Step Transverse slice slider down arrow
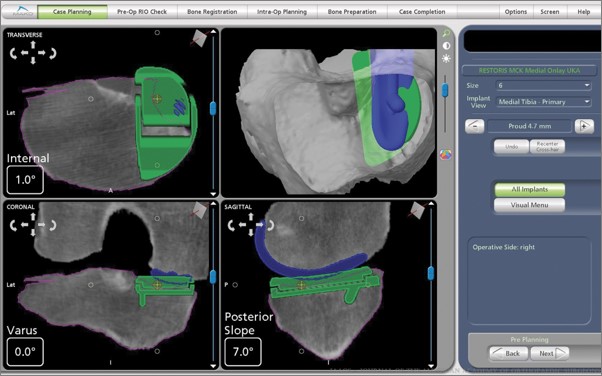Image resolution: width=602 pixels, height=376 pixels. point(213,194)
